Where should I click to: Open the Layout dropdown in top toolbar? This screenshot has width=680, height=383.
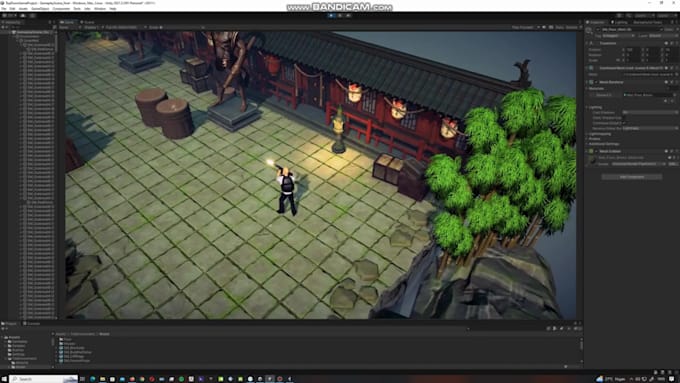[666, 16]
